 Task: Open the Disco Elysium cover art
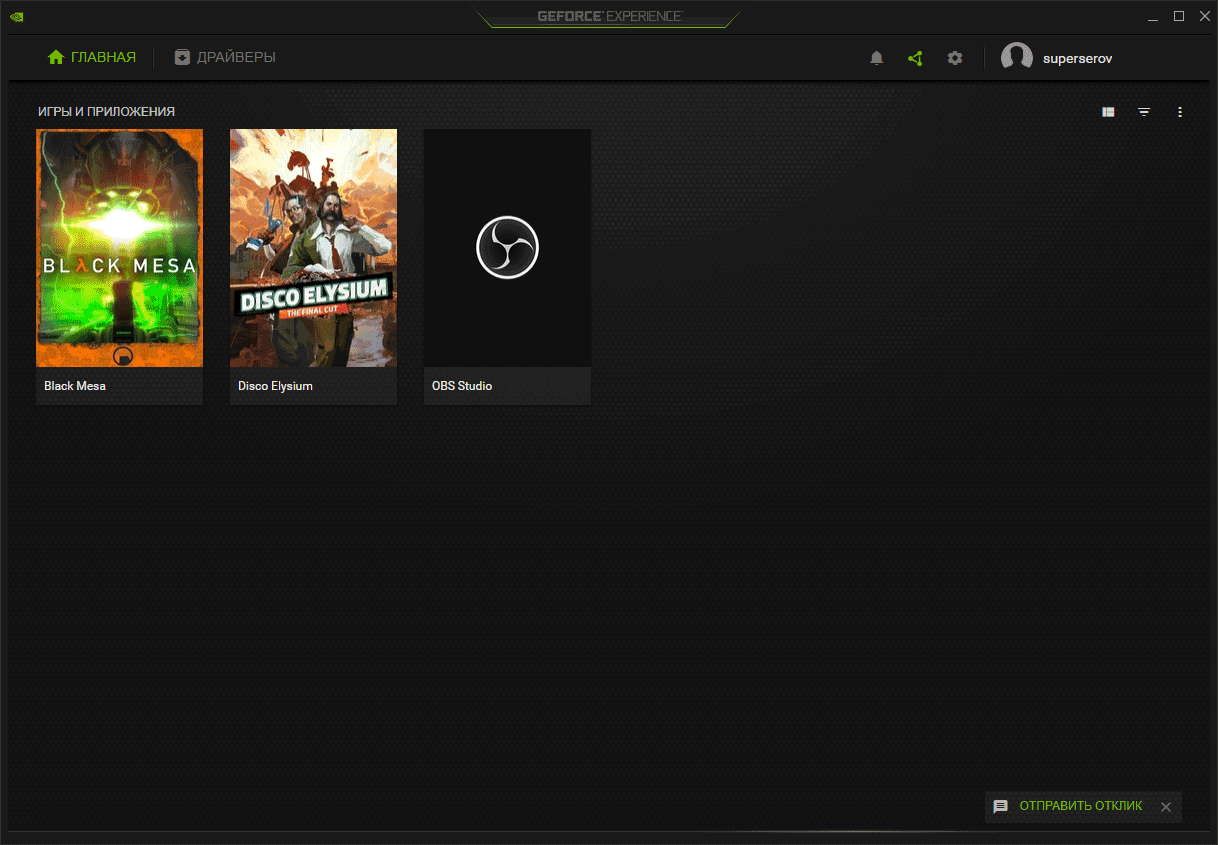(x=313, y=248)
